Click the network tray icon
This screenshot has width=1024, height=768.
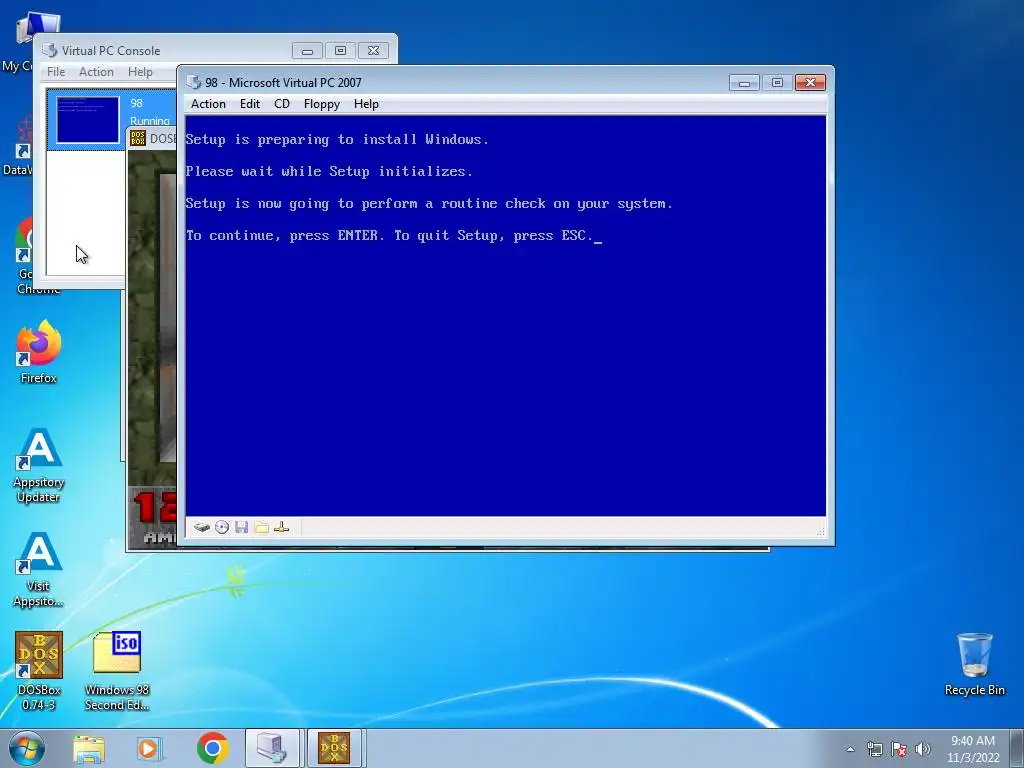[x=874, y=749]
